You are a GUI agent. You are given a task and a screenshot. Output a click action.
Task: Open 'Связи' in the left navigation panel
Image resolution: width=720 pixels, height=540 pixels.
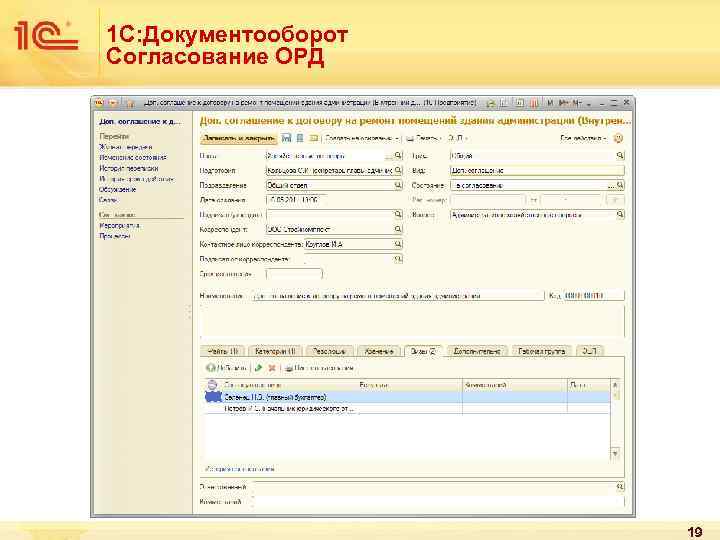point(108,200)
